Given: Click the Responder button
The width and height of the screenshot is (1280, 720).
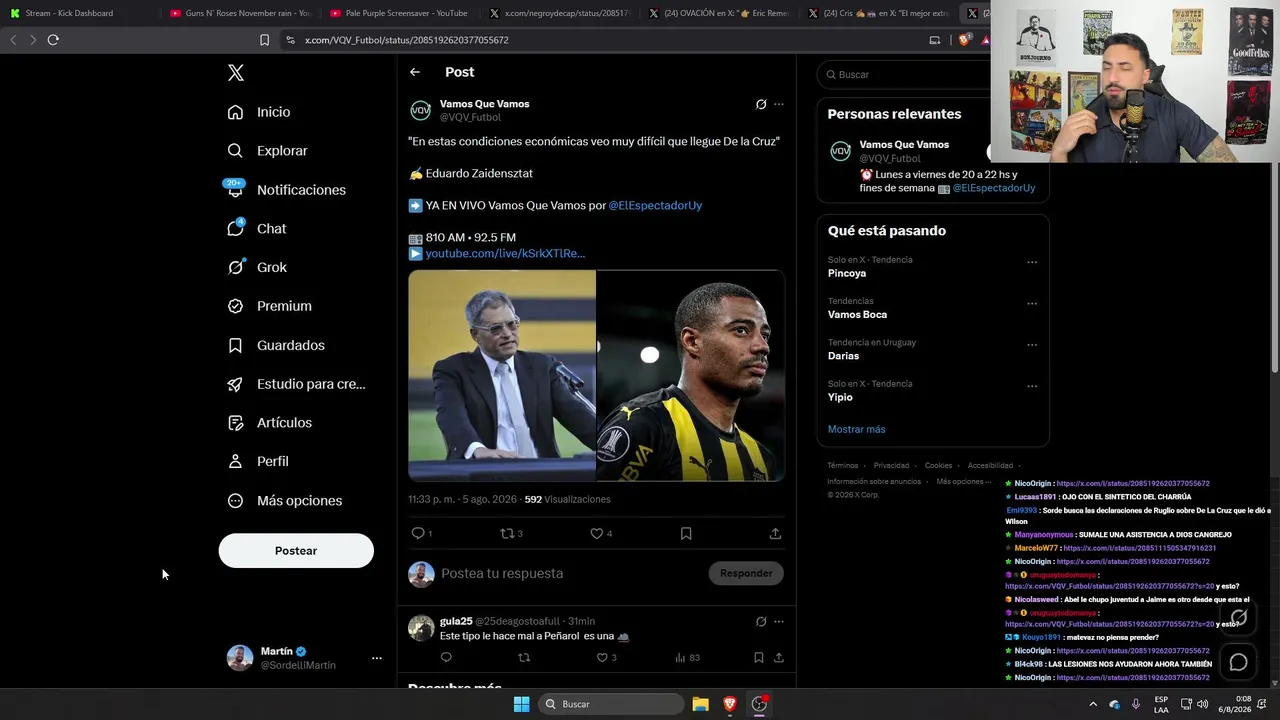Looking at the screenshot, I should (x=746, y=574).
